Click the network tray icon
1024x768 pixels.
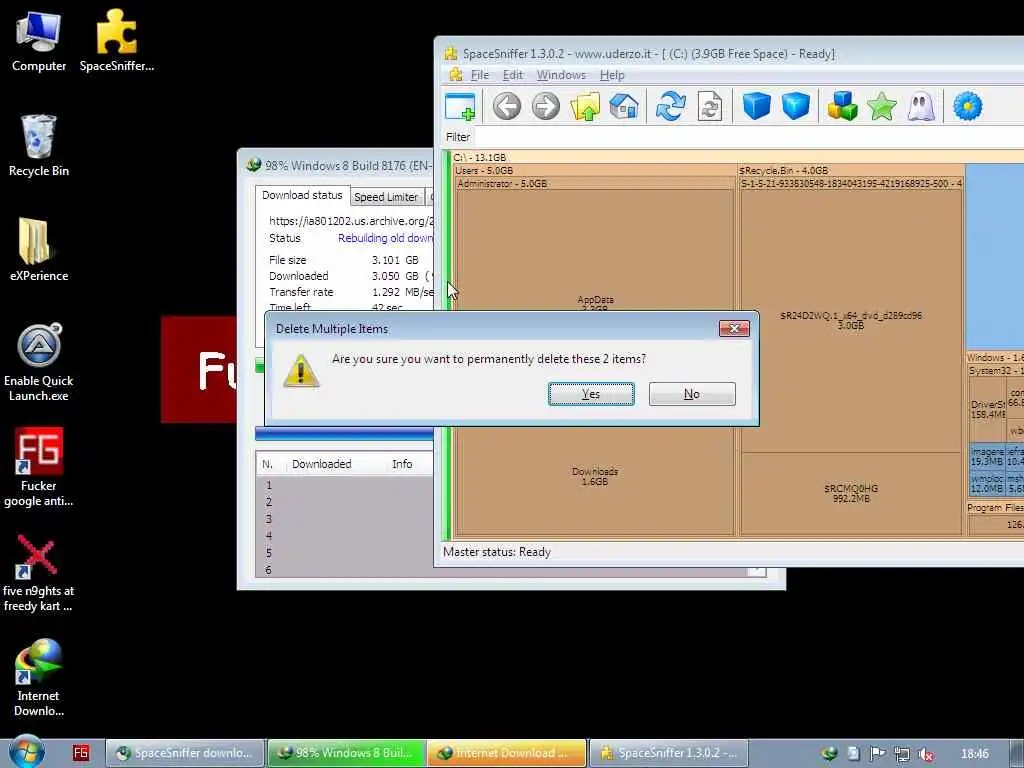902,754
